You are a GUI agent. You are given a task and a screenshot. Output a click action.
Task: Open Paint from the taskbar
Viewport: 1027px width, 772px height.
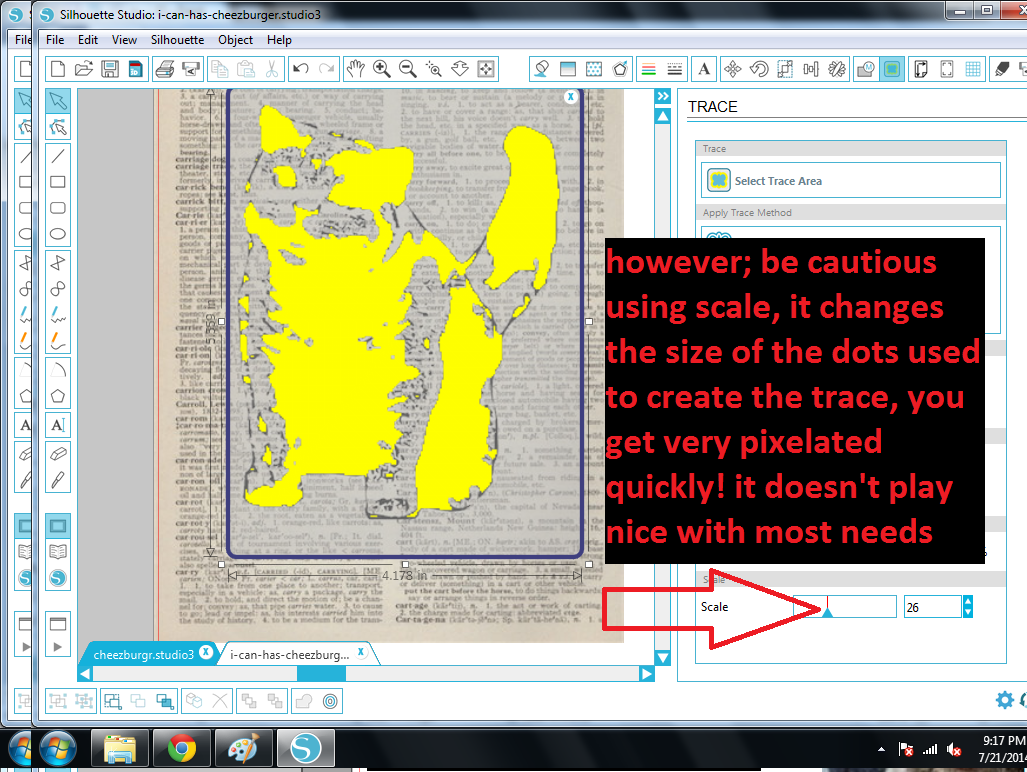click(243, 748)
